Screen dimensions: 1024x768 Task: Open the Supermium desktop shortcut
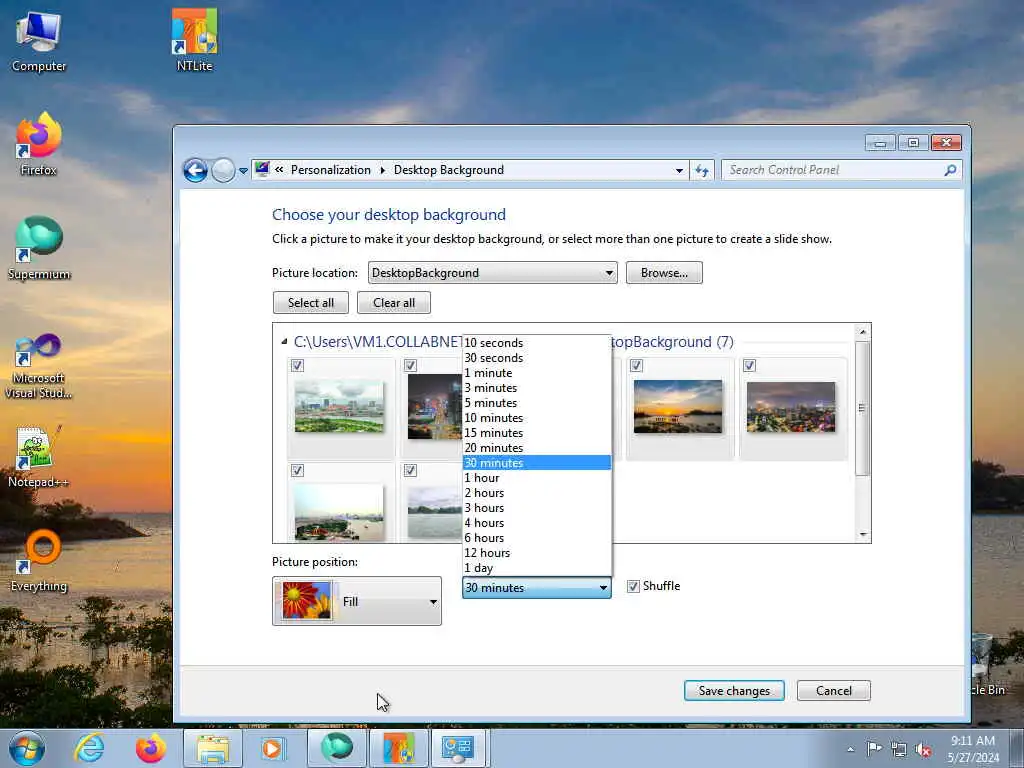tap(39, 248)
